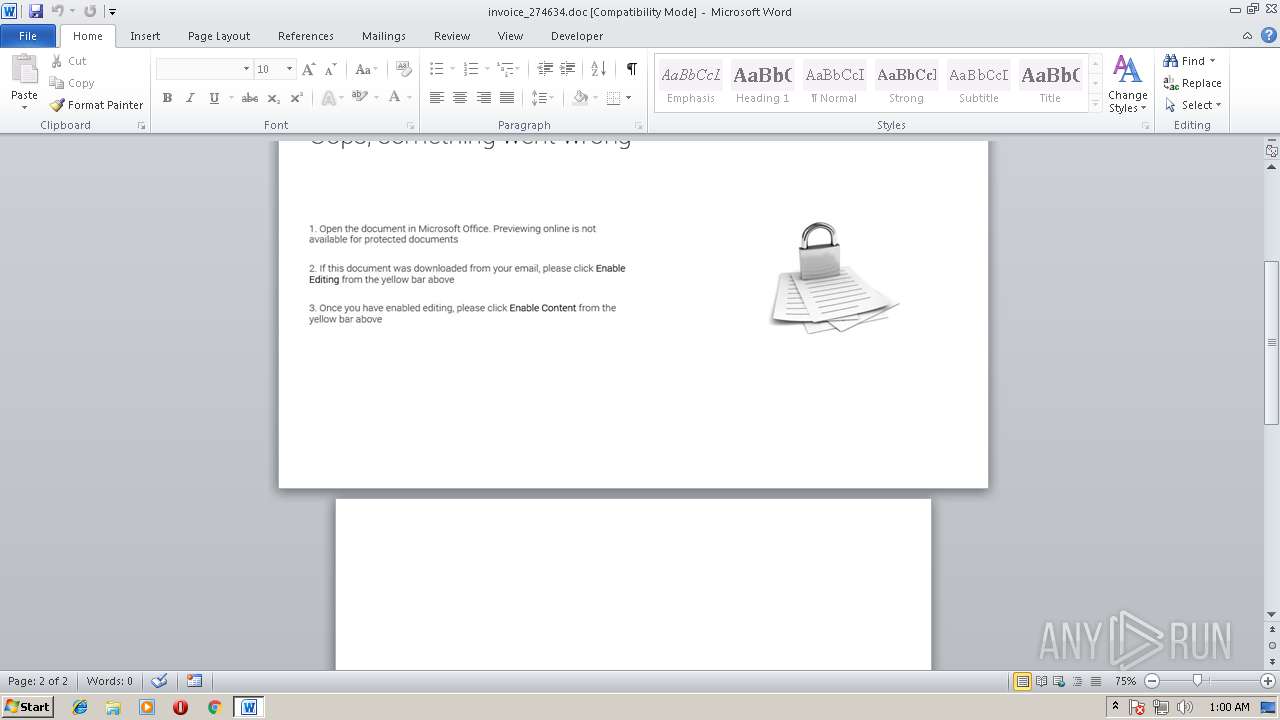Viewport: 1280px width, 720px height.
Task: Justify the text
Action: pos(506,98)
